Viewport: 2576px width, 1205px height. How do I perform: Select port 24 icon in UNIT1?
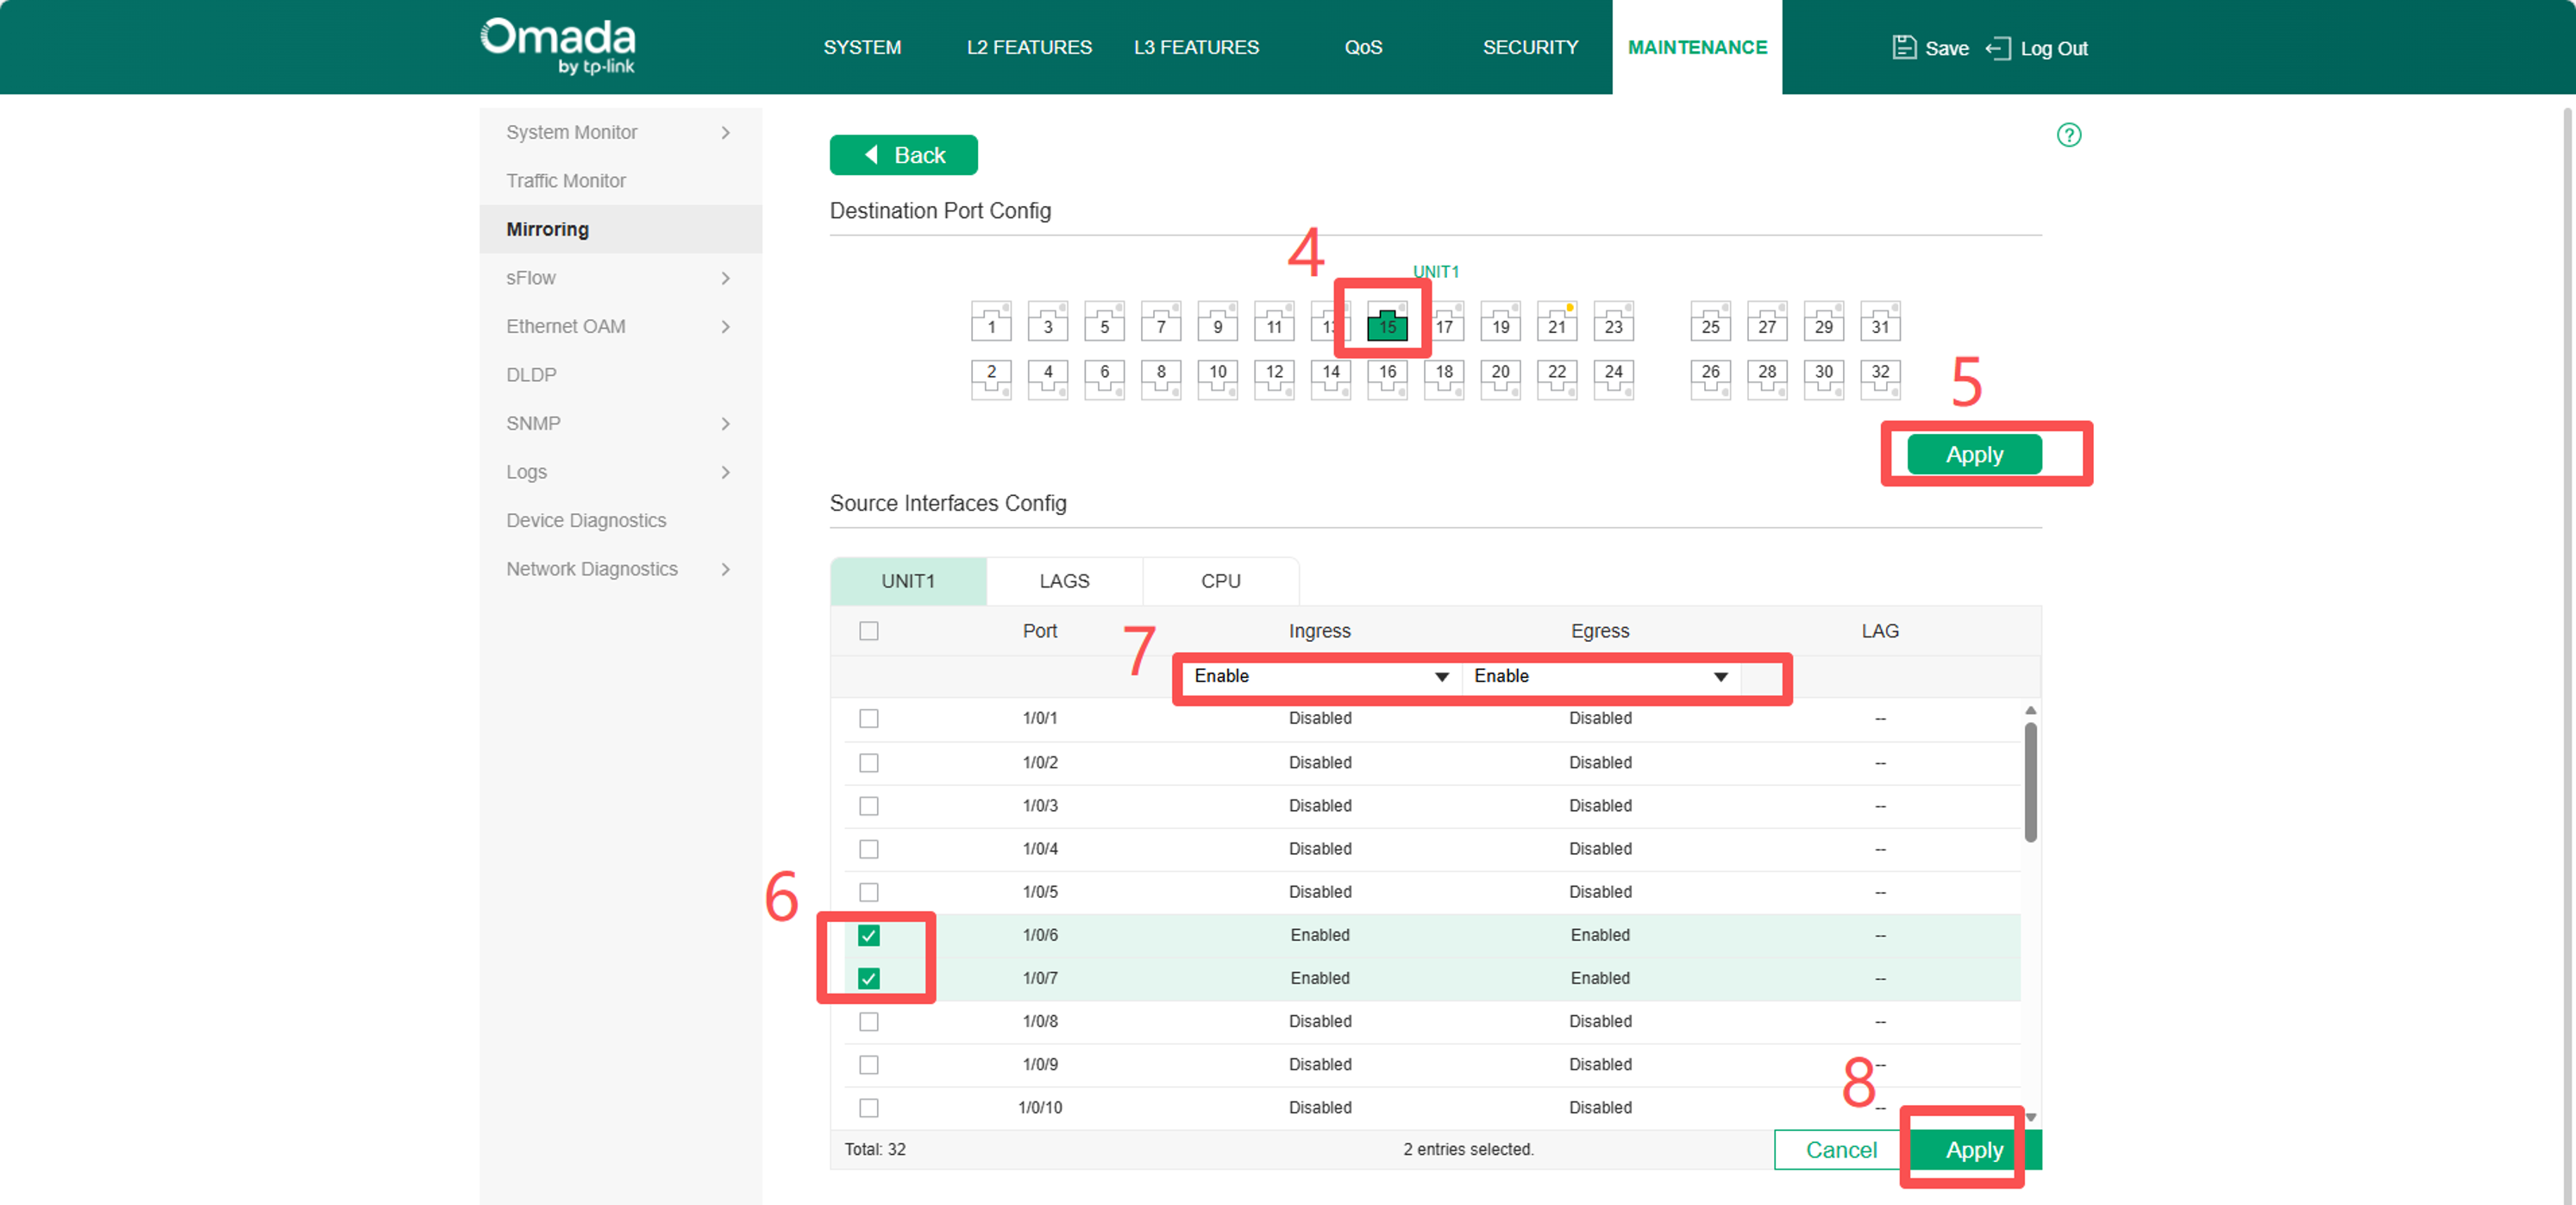click(x=1614, y=379)
